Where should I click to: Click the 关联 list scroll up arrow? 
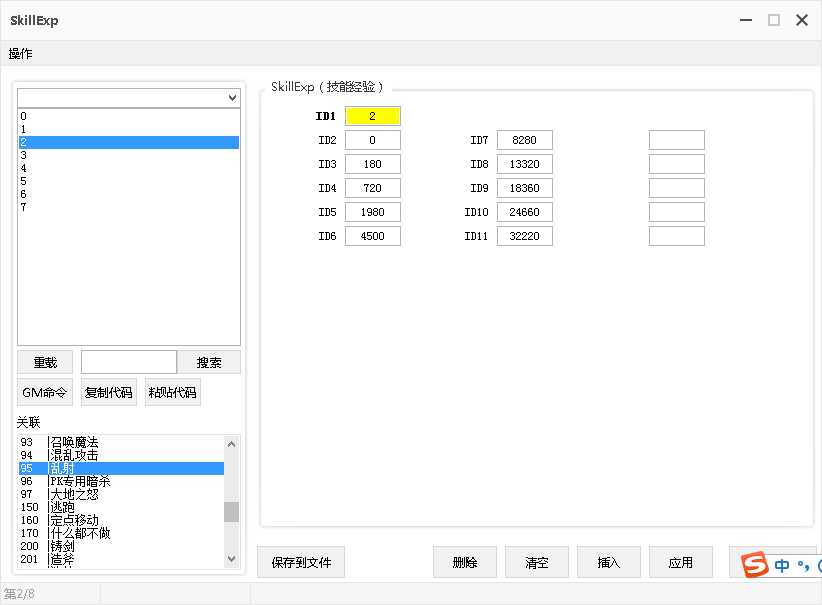(x=232, y=444)
